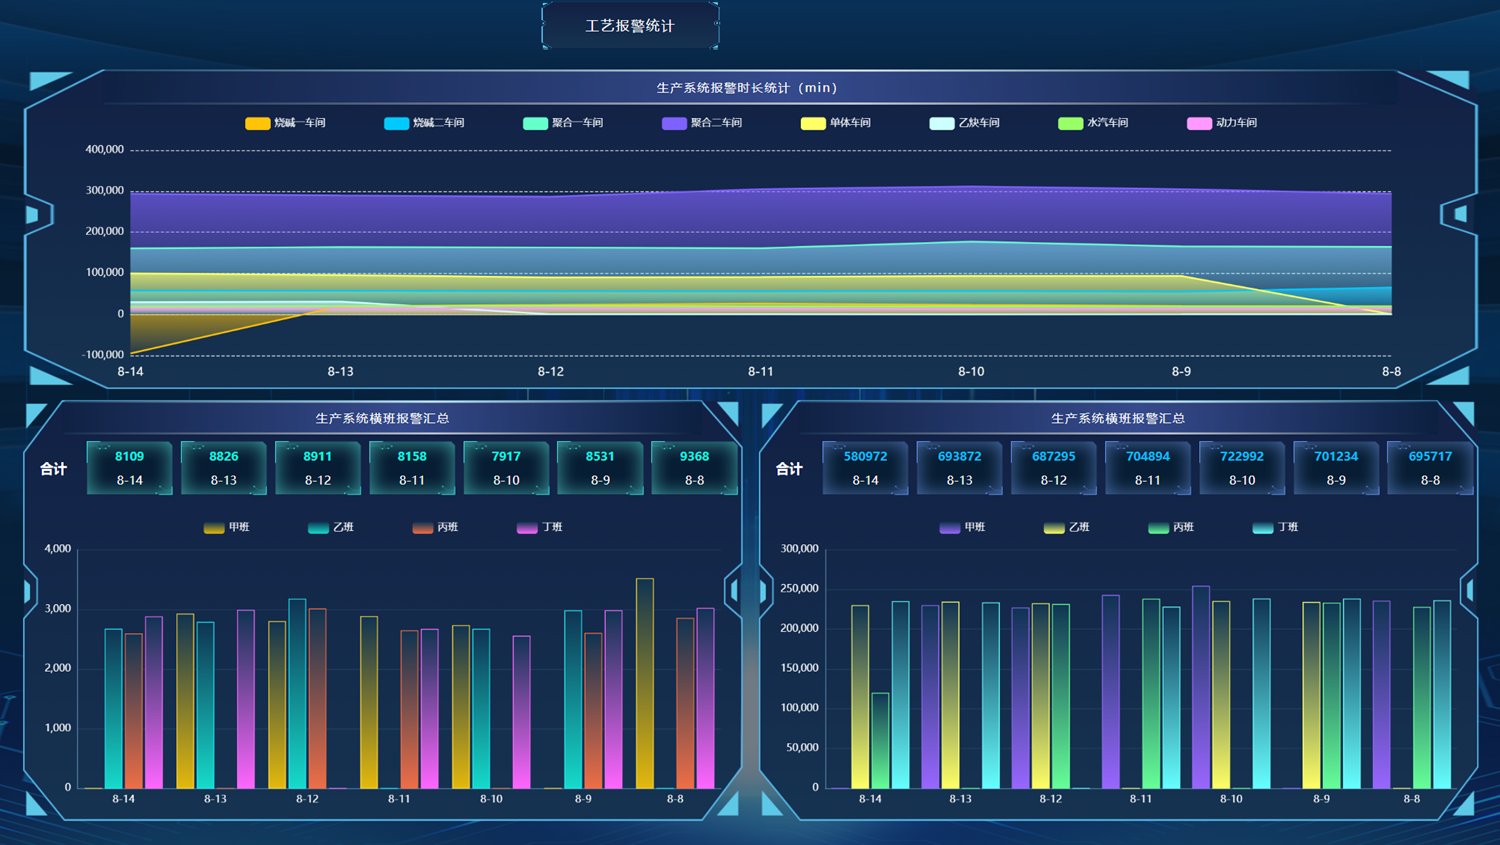Click the -100,000 y-axis label
The width and height of the screenshot is (1500, 845).
click(x=103, y=354)
